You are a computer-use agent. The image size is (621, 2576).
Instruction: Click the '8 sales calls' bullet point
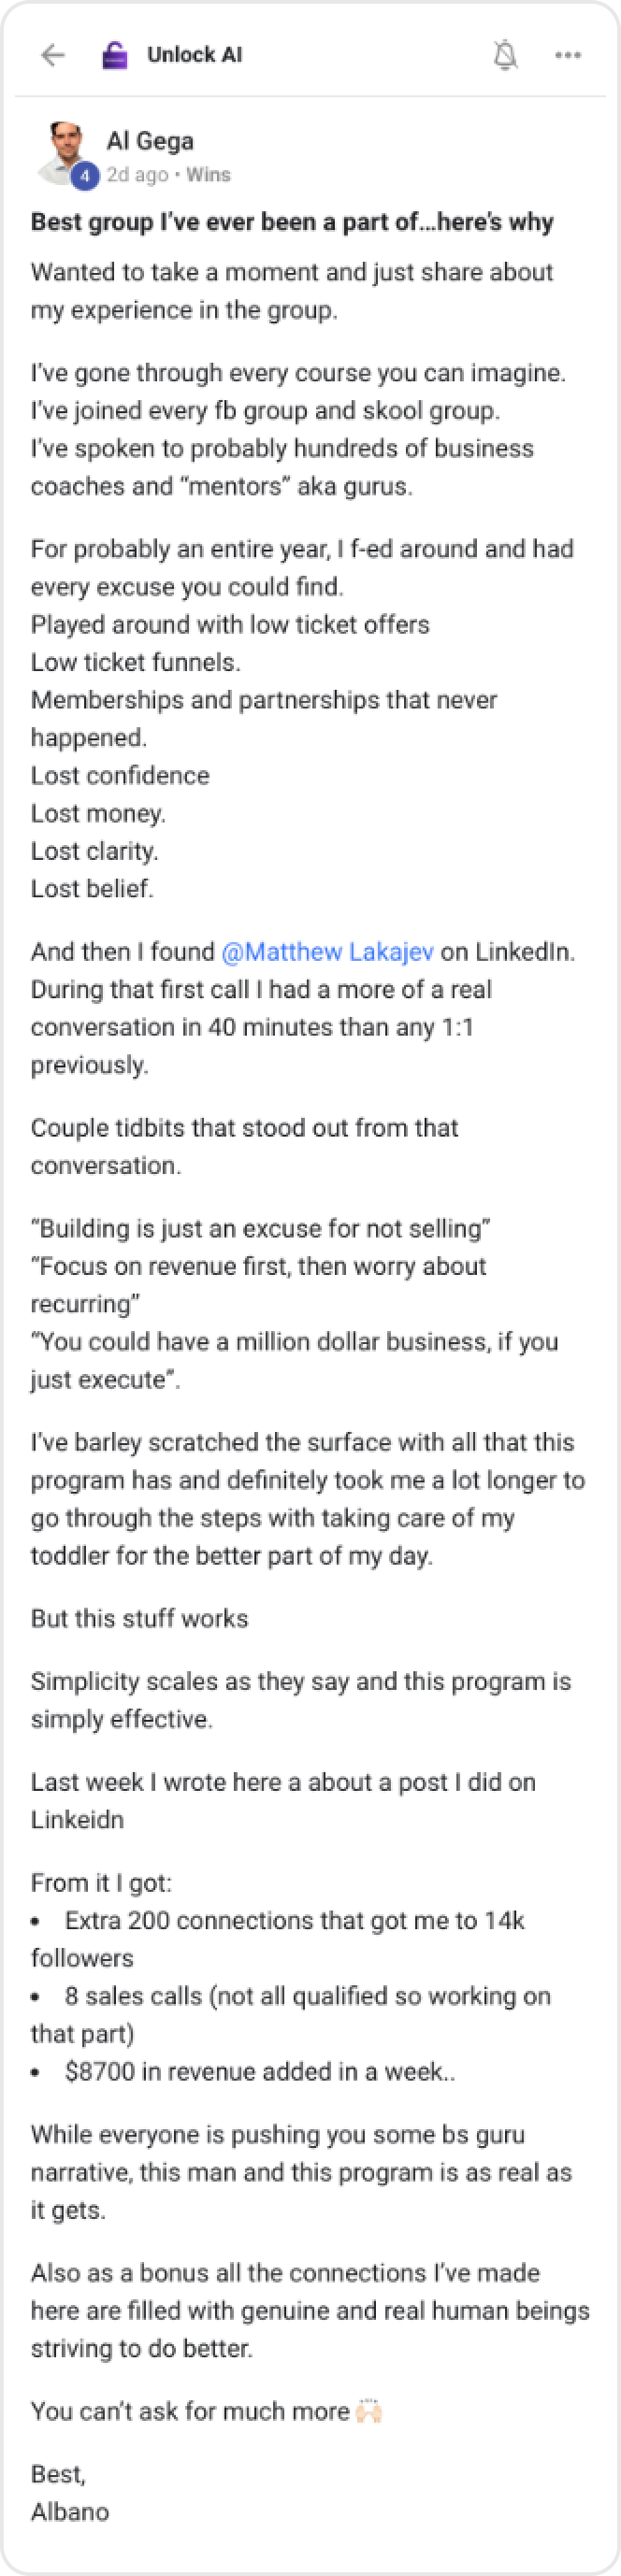(x=307, y=1996)
